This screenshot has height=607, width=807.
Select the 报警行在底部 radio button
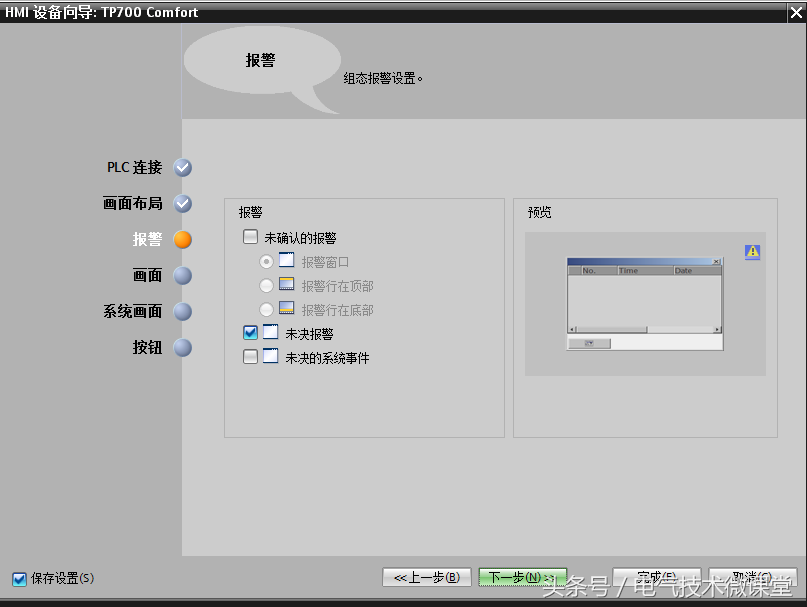pos(266,309)
